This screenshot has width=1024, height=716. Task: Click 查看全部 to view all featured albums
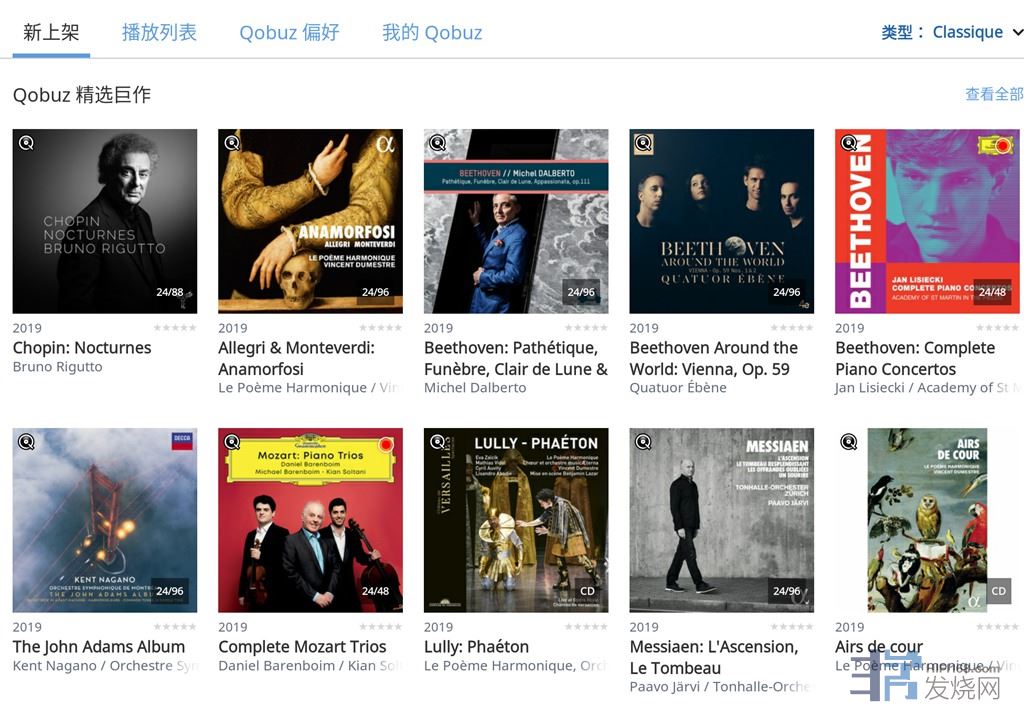pyautogui.click(x=993, y=94)
